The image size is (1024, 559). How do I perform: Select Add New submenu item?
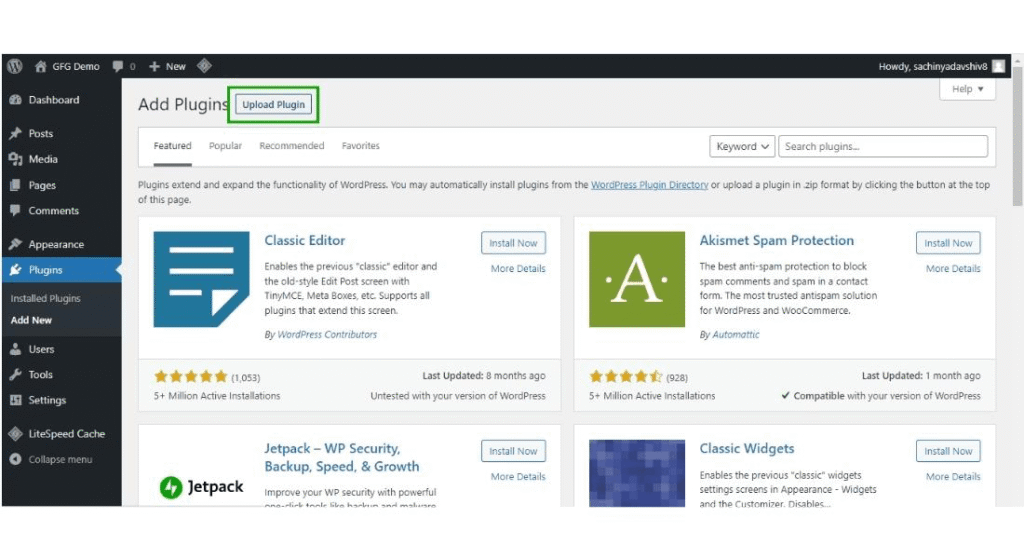(31, 320)
